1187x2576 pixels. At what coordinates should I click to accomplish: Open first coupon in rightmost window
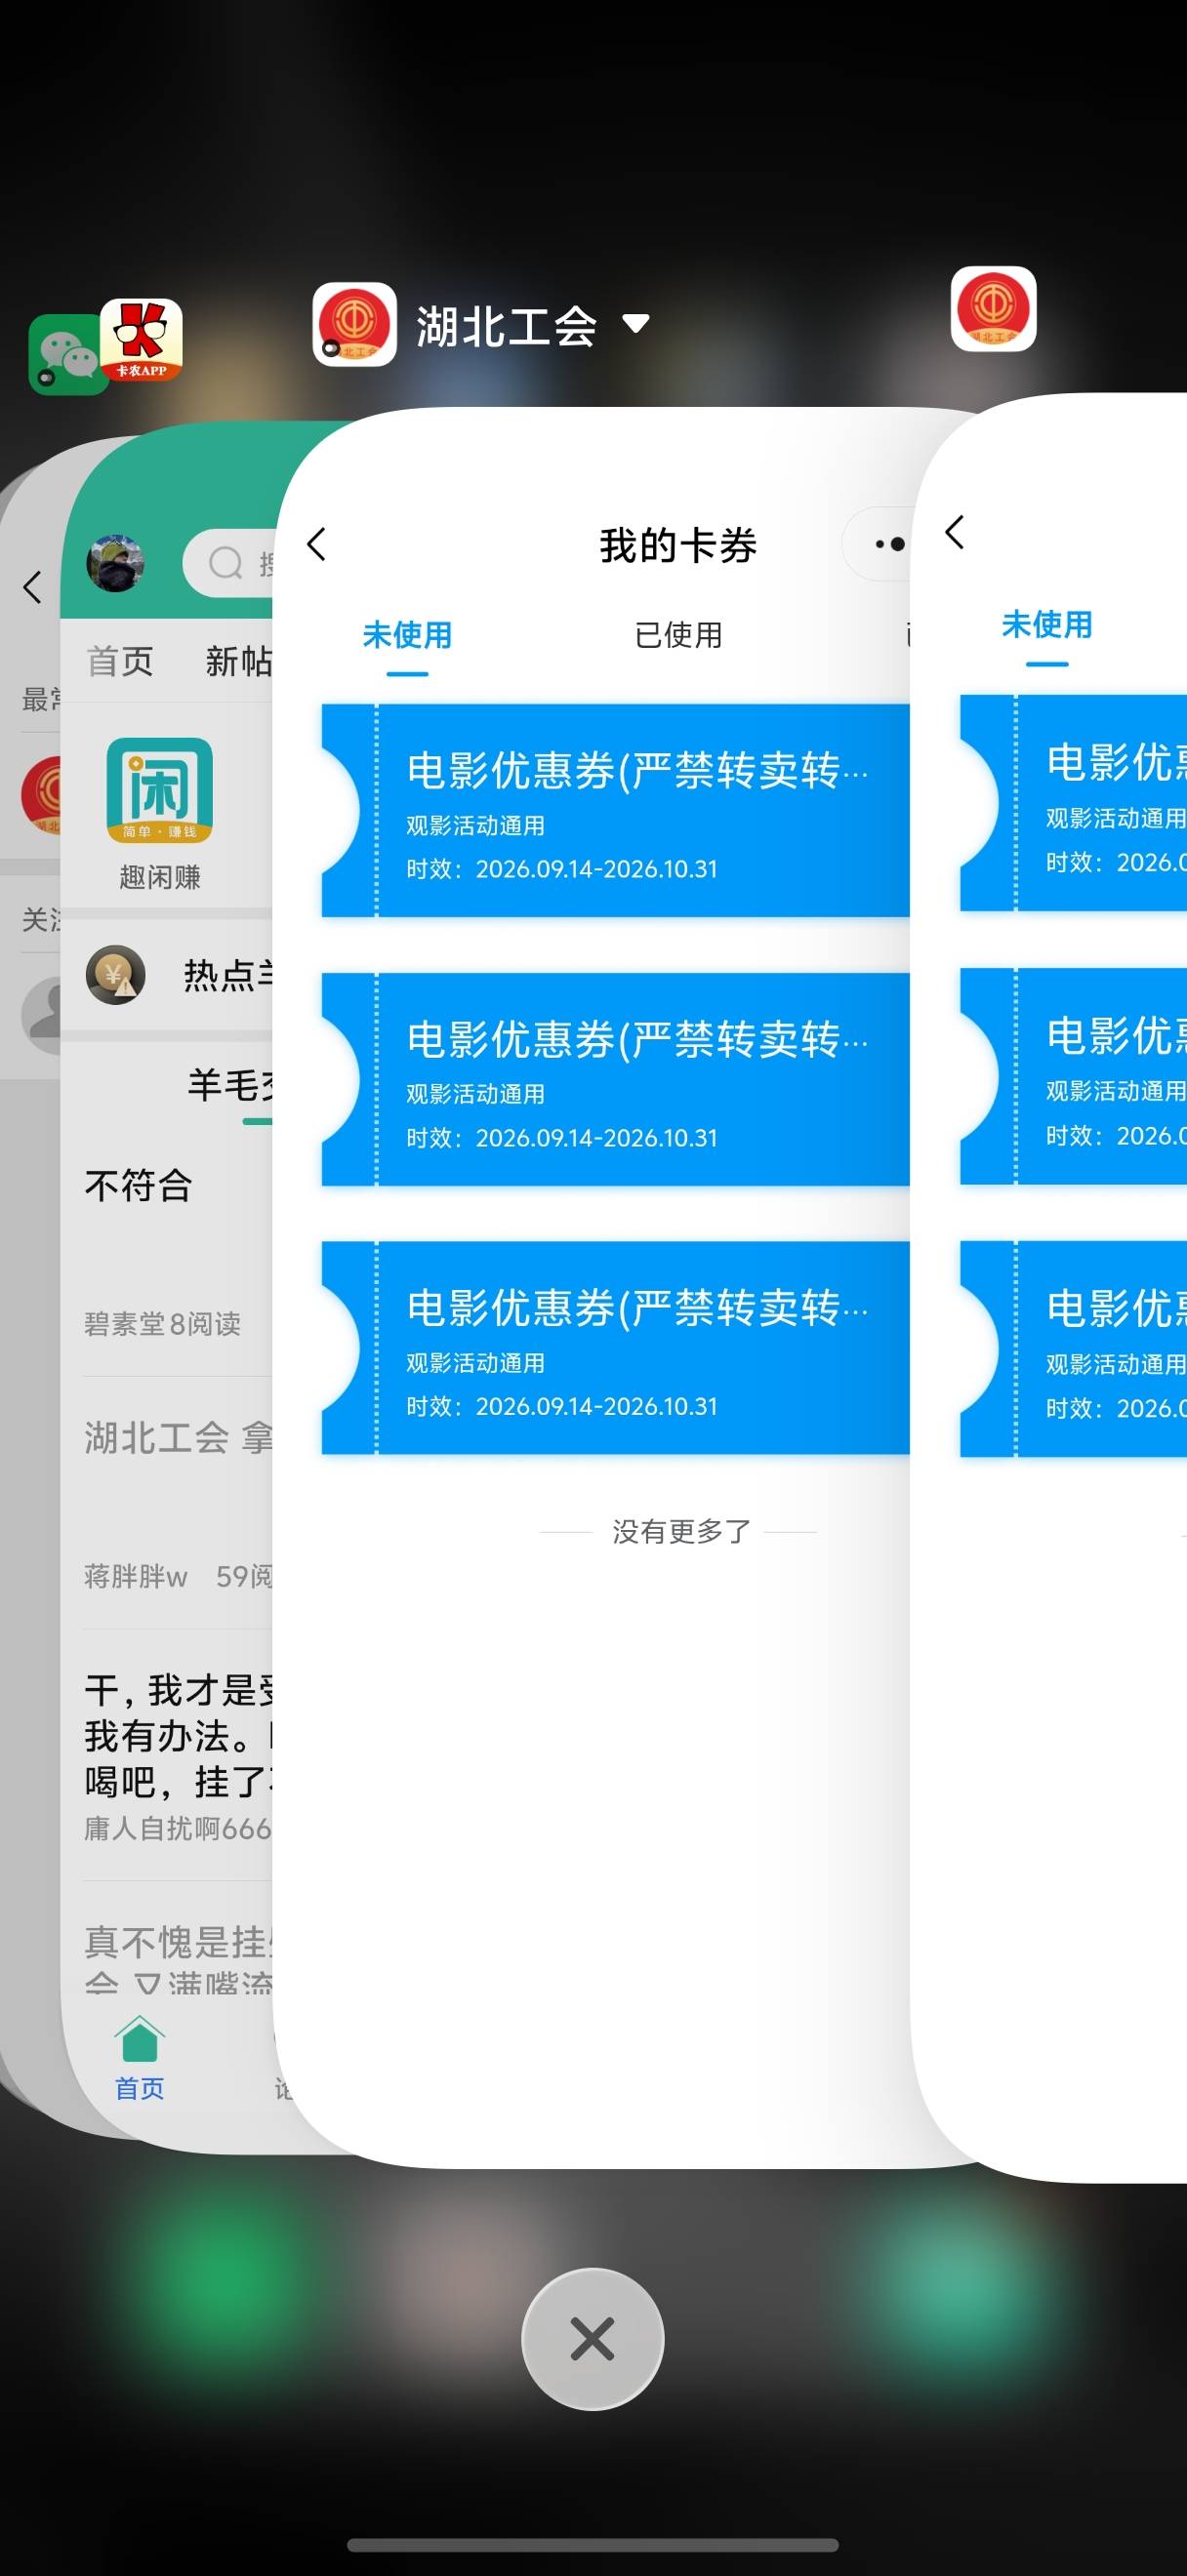point(1073,803)
